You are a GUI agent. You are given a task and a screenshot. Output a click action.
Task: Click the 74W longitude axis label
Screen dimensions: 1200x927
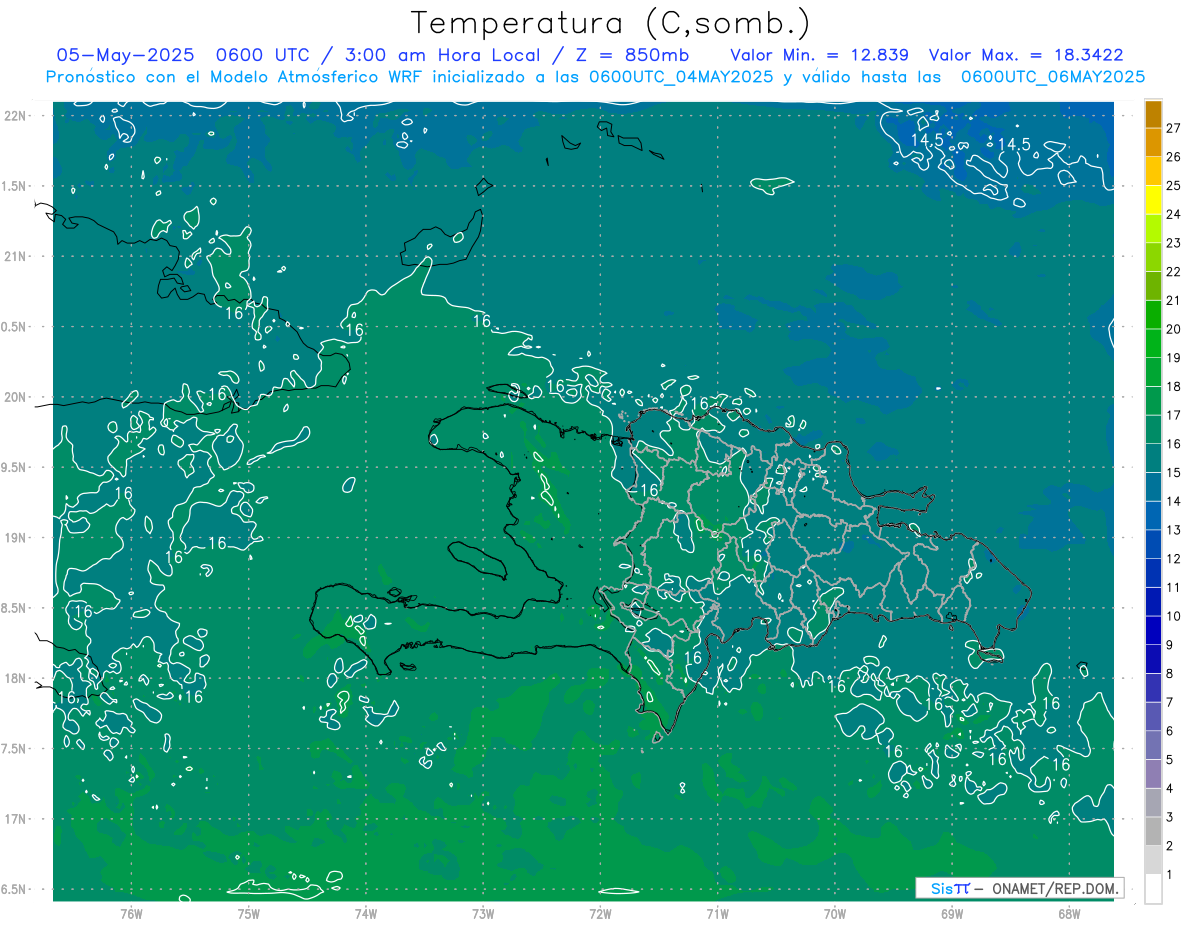(366, 914)
